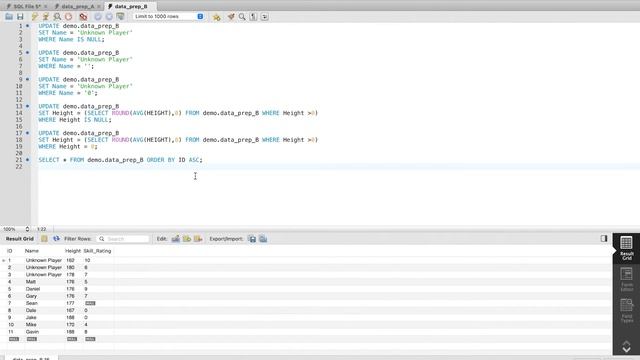The height and width of the screenshot is (360, 640).
Task: Click Skill_Rating value 10 in row 1
Action: point(87,260)
